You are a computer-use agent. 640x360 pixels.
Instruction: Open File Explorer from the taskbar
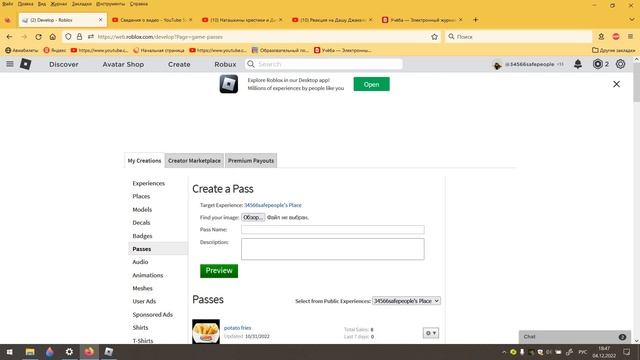point(30,352)
